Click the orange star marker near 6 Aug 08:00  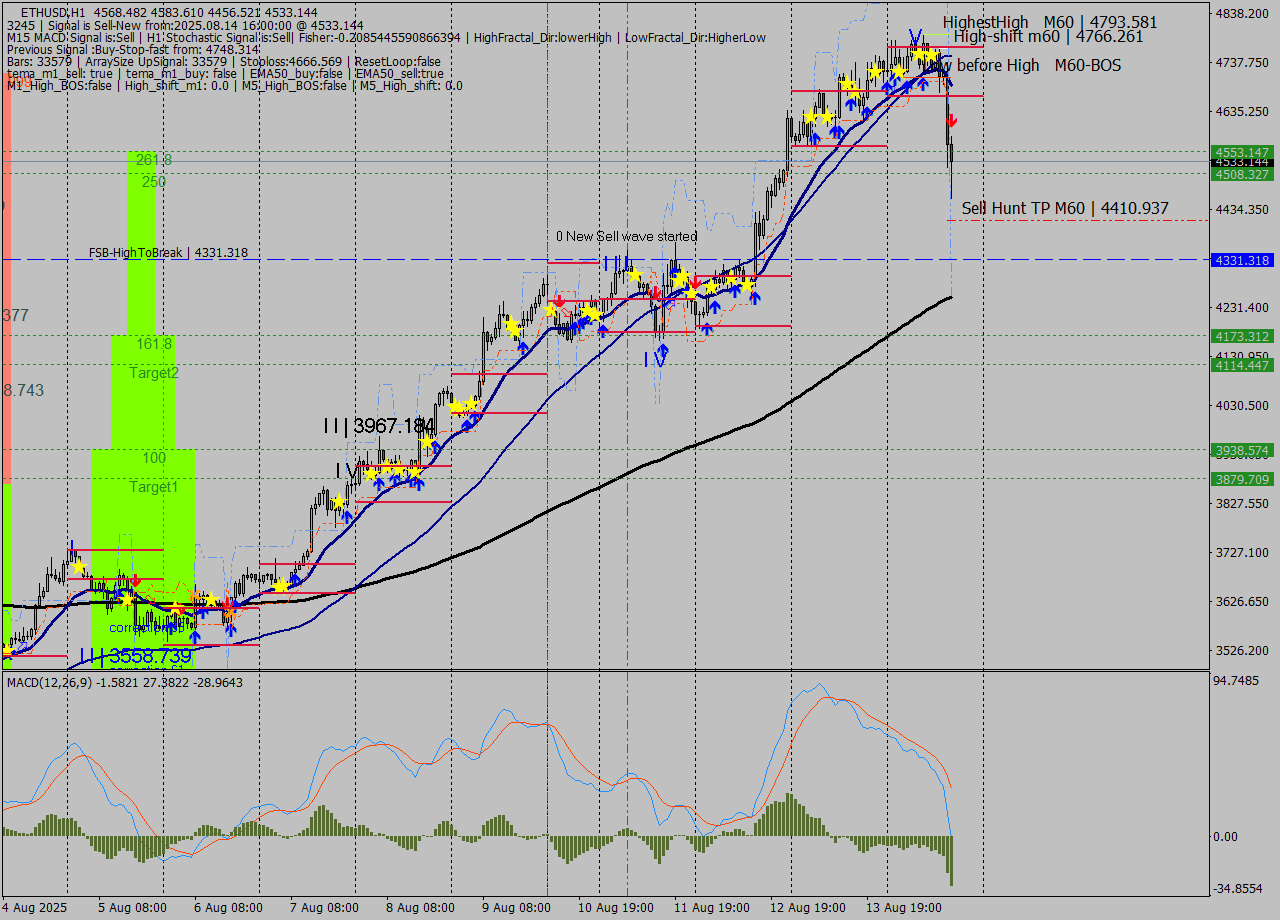click(196, 595)
